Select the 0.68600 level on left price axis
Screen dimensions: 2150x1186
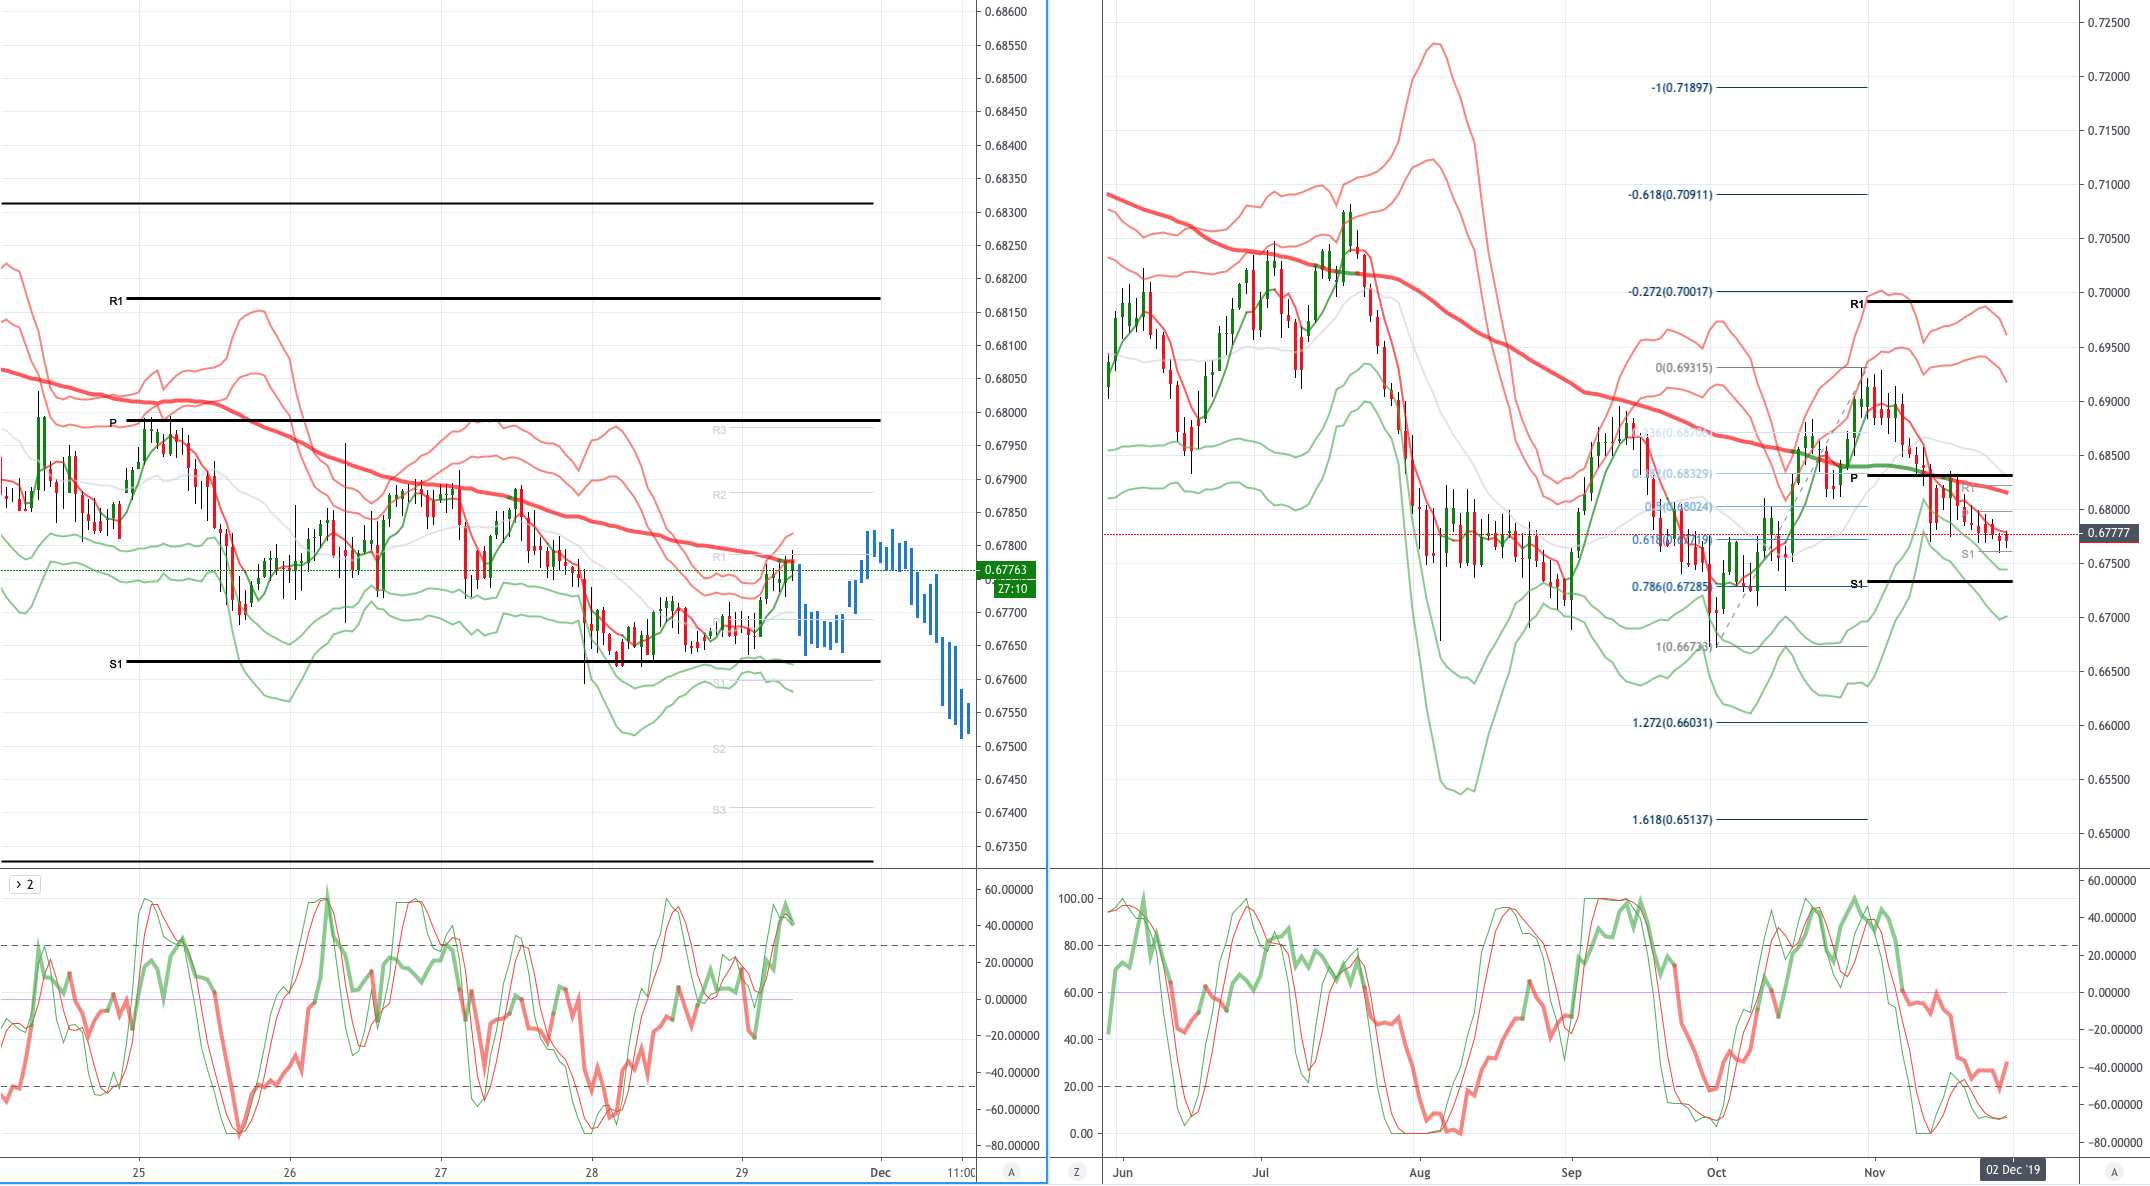tap(1006, 12)
